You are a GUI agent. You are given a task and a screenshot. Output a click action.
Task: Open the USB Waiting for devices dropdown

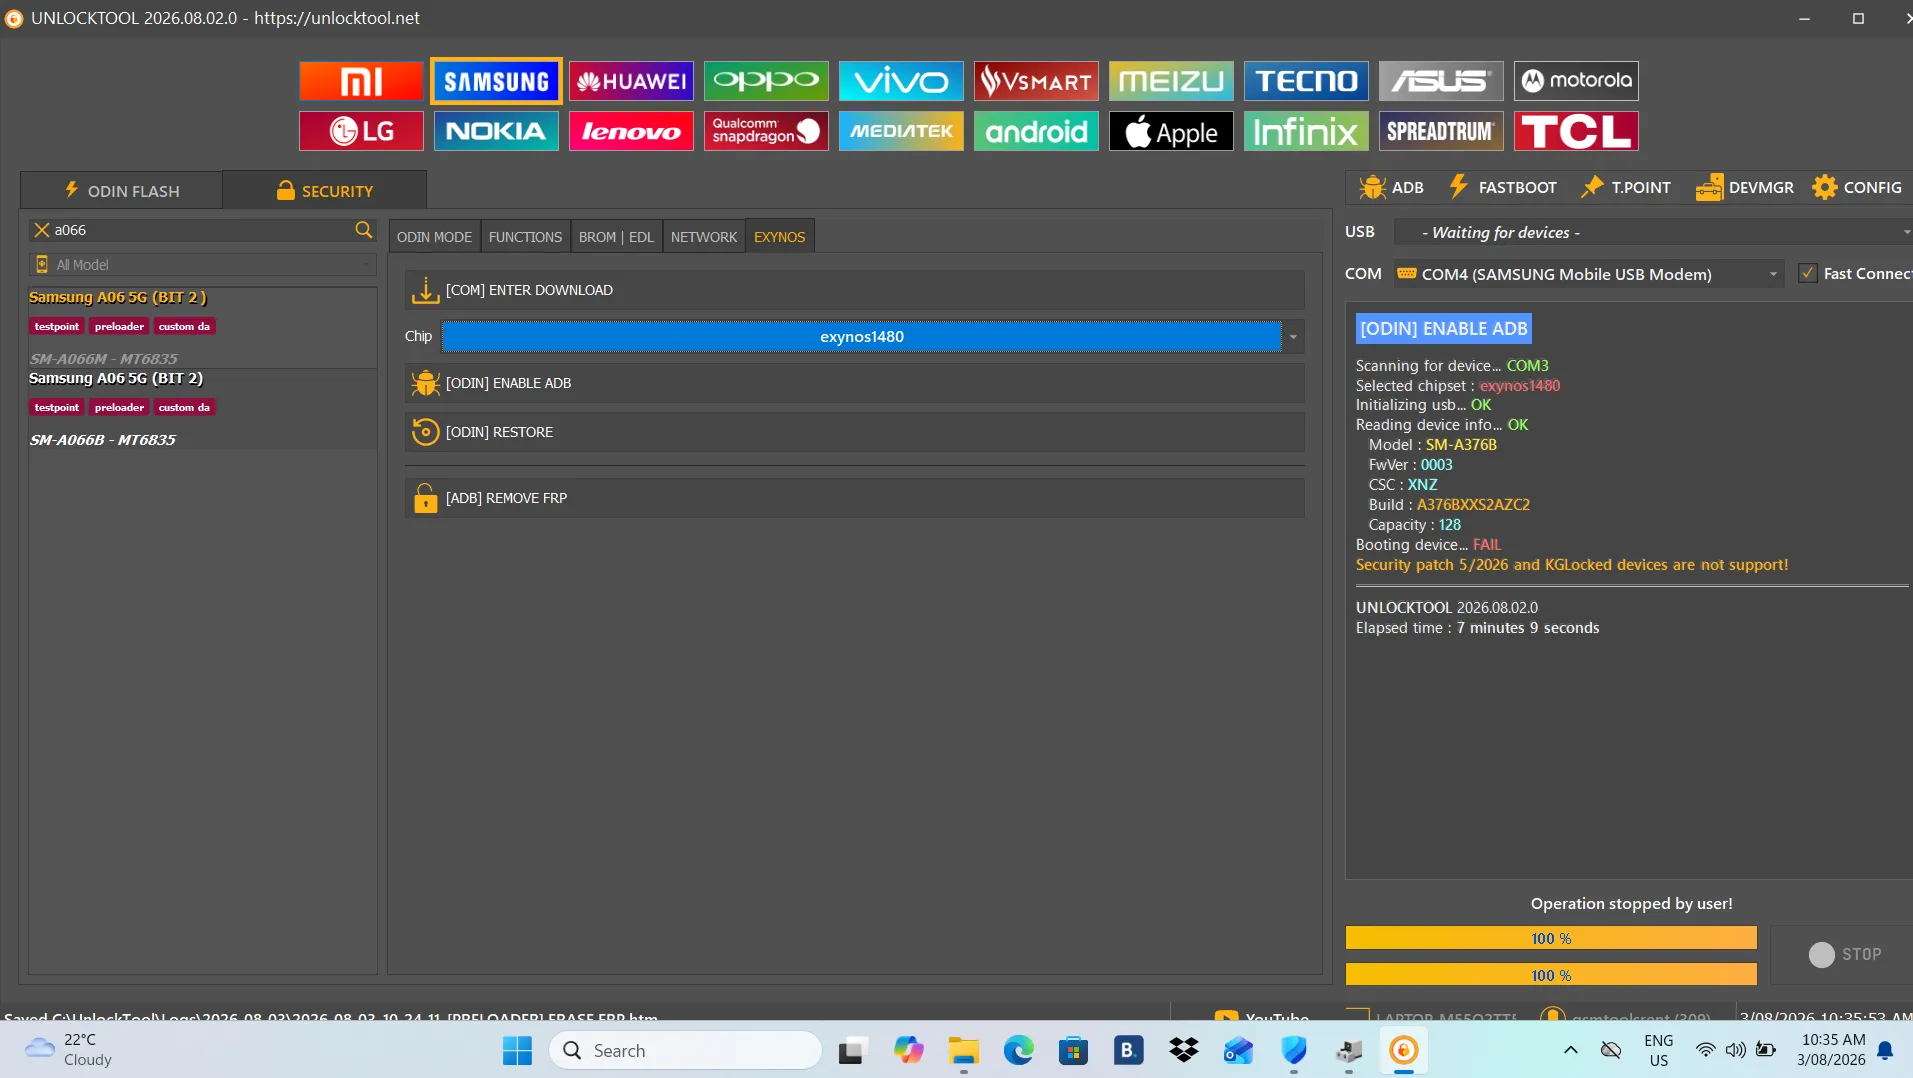pos(1652,233)
